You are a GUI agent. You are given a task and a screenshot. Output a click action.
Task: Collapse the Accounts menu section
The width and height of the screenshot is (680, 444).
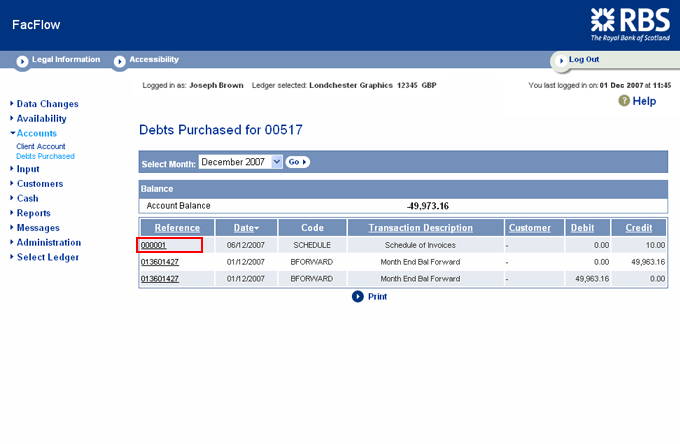point(36,133)
